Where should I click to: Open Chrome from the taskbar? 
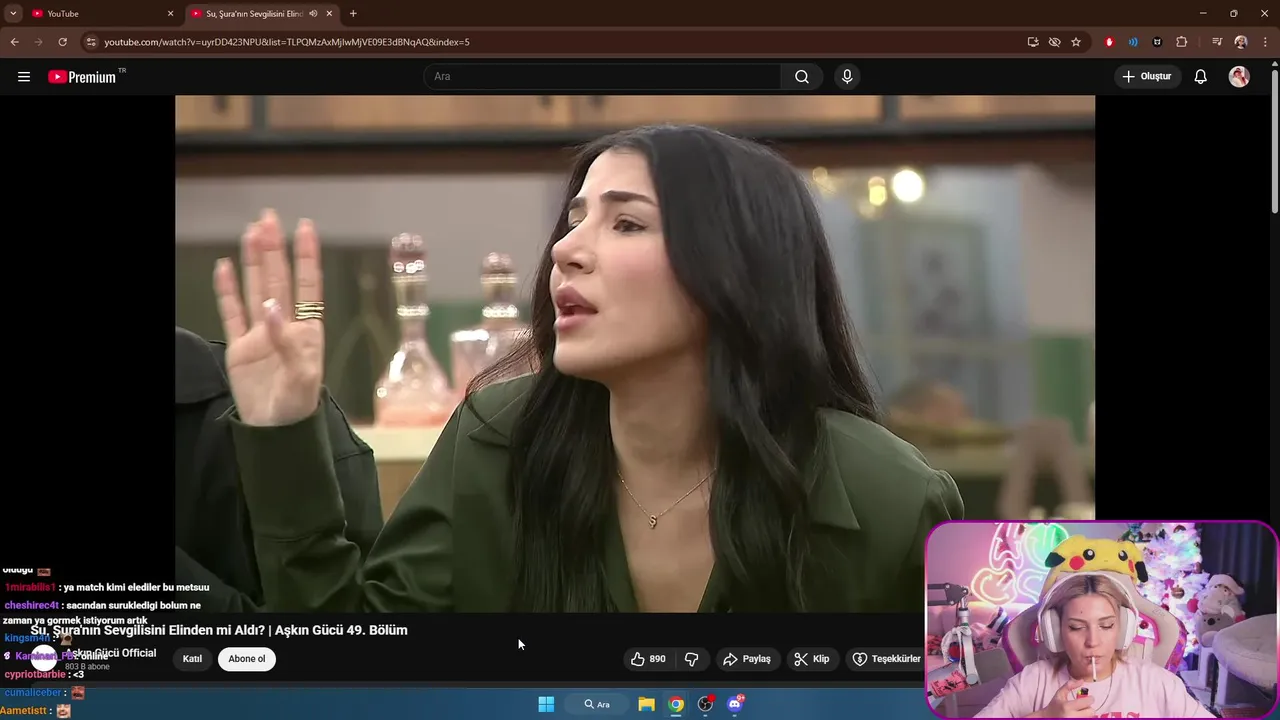pyautogui.click(x=676, y=704)
